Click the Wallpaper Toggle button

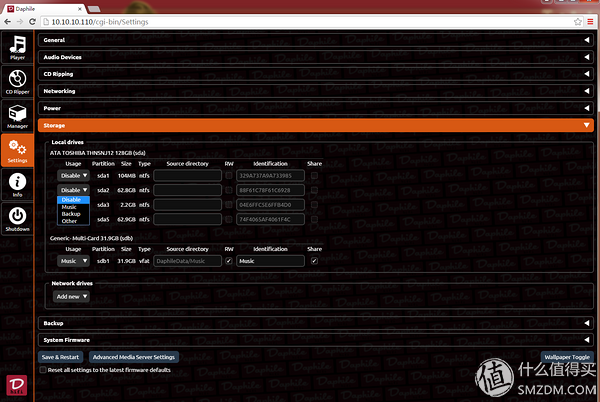click(x=565, y=356)
